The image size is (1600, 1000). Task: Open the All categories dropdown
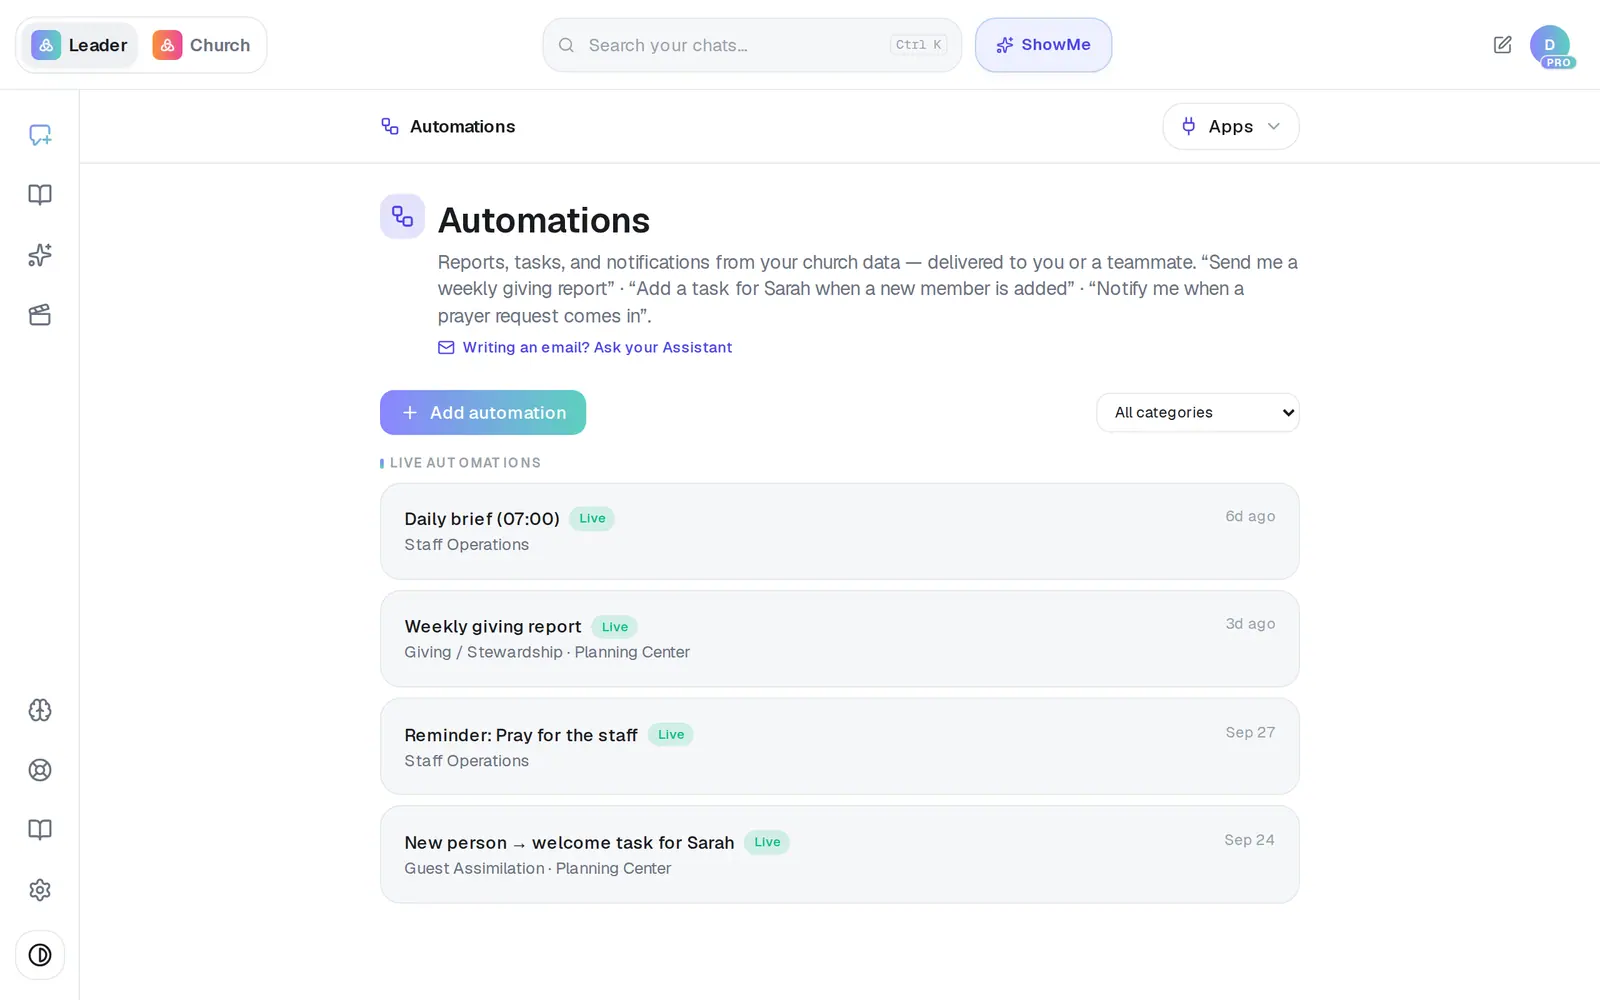coord(1197,412)
